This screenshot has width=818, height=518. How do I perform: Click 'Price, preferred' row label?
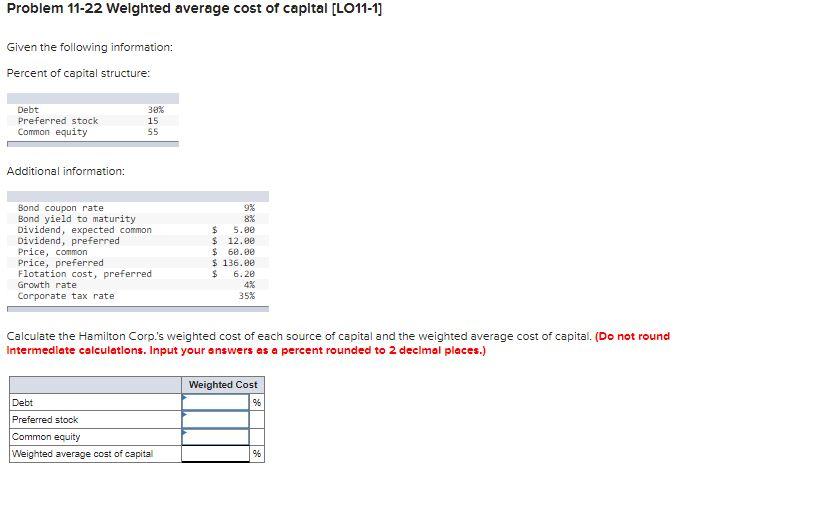tap(61, 263)
